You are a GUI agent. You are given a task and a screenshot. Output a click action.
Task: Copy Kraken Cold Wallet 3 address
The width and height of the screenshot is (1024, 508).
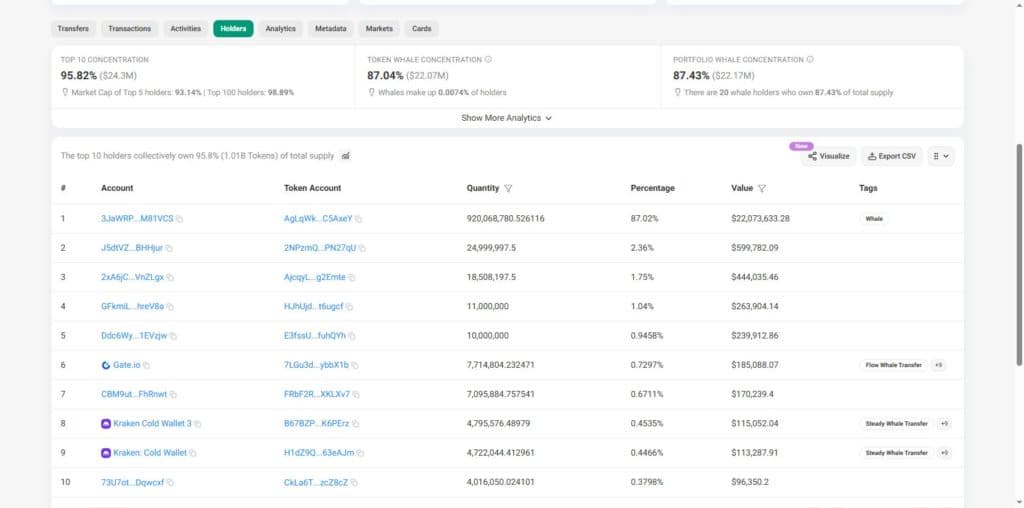coord(198,424)
